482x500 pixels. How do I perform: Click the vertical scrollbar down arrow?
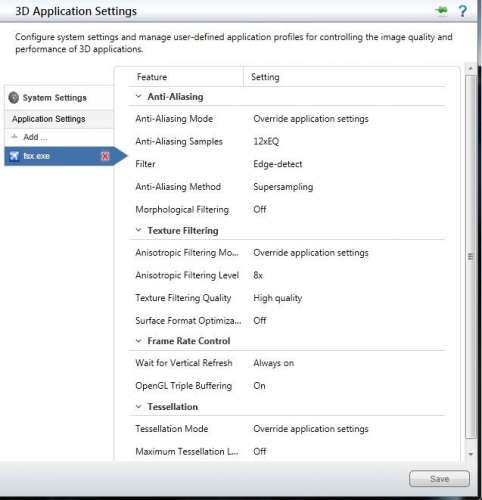tap(471, 454)
